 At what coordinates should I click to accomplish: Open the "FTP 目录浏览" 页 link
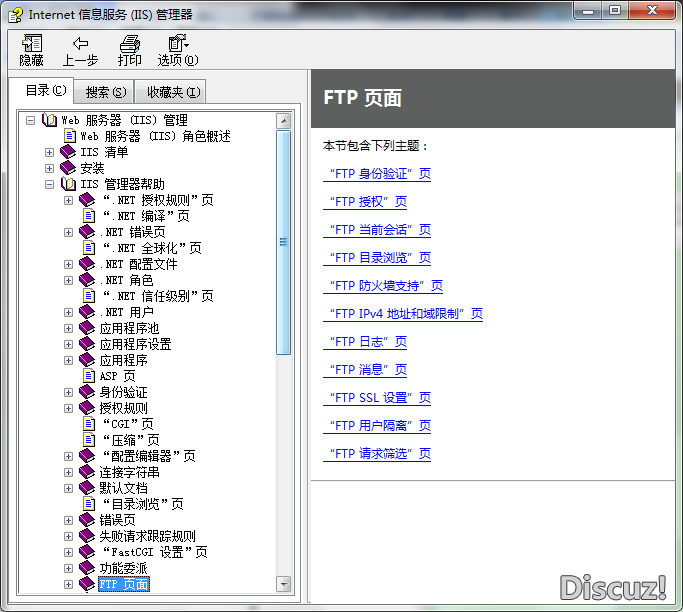(x=377, y=258)
